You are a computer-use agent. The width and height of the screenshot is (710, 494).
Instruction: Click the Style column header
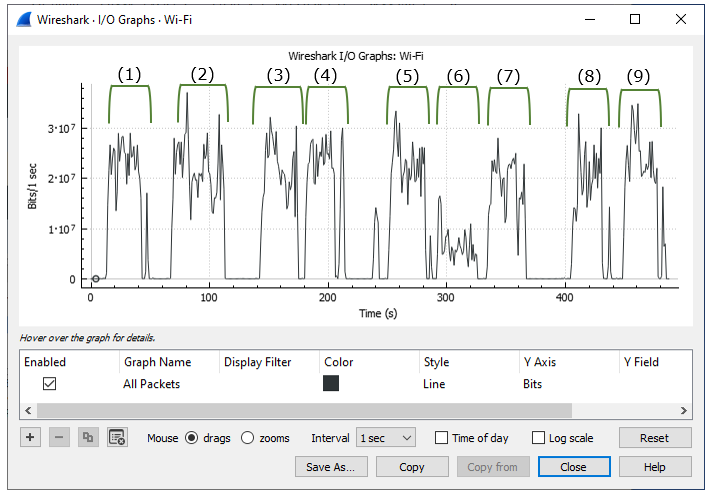pyautogui.click(x=437, y=362)
